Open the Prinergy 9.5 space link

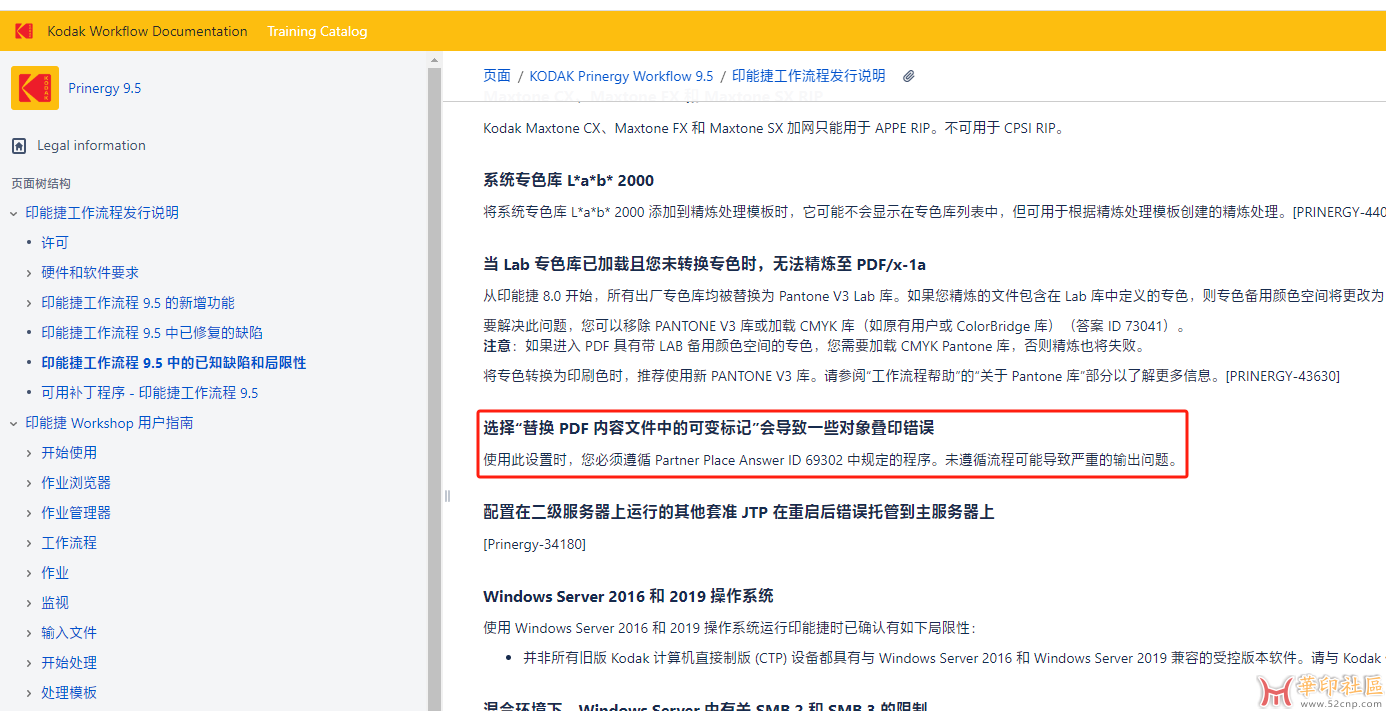click(105, 88)
